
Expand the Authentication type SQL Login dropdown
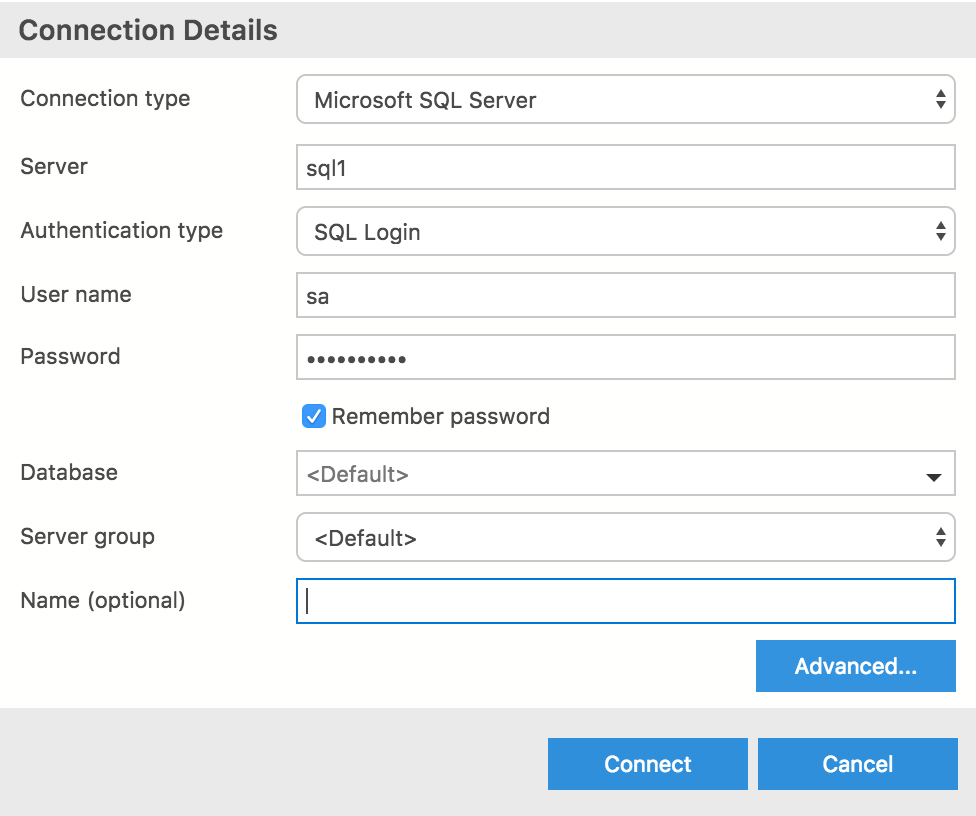click(x=625, y=232)
